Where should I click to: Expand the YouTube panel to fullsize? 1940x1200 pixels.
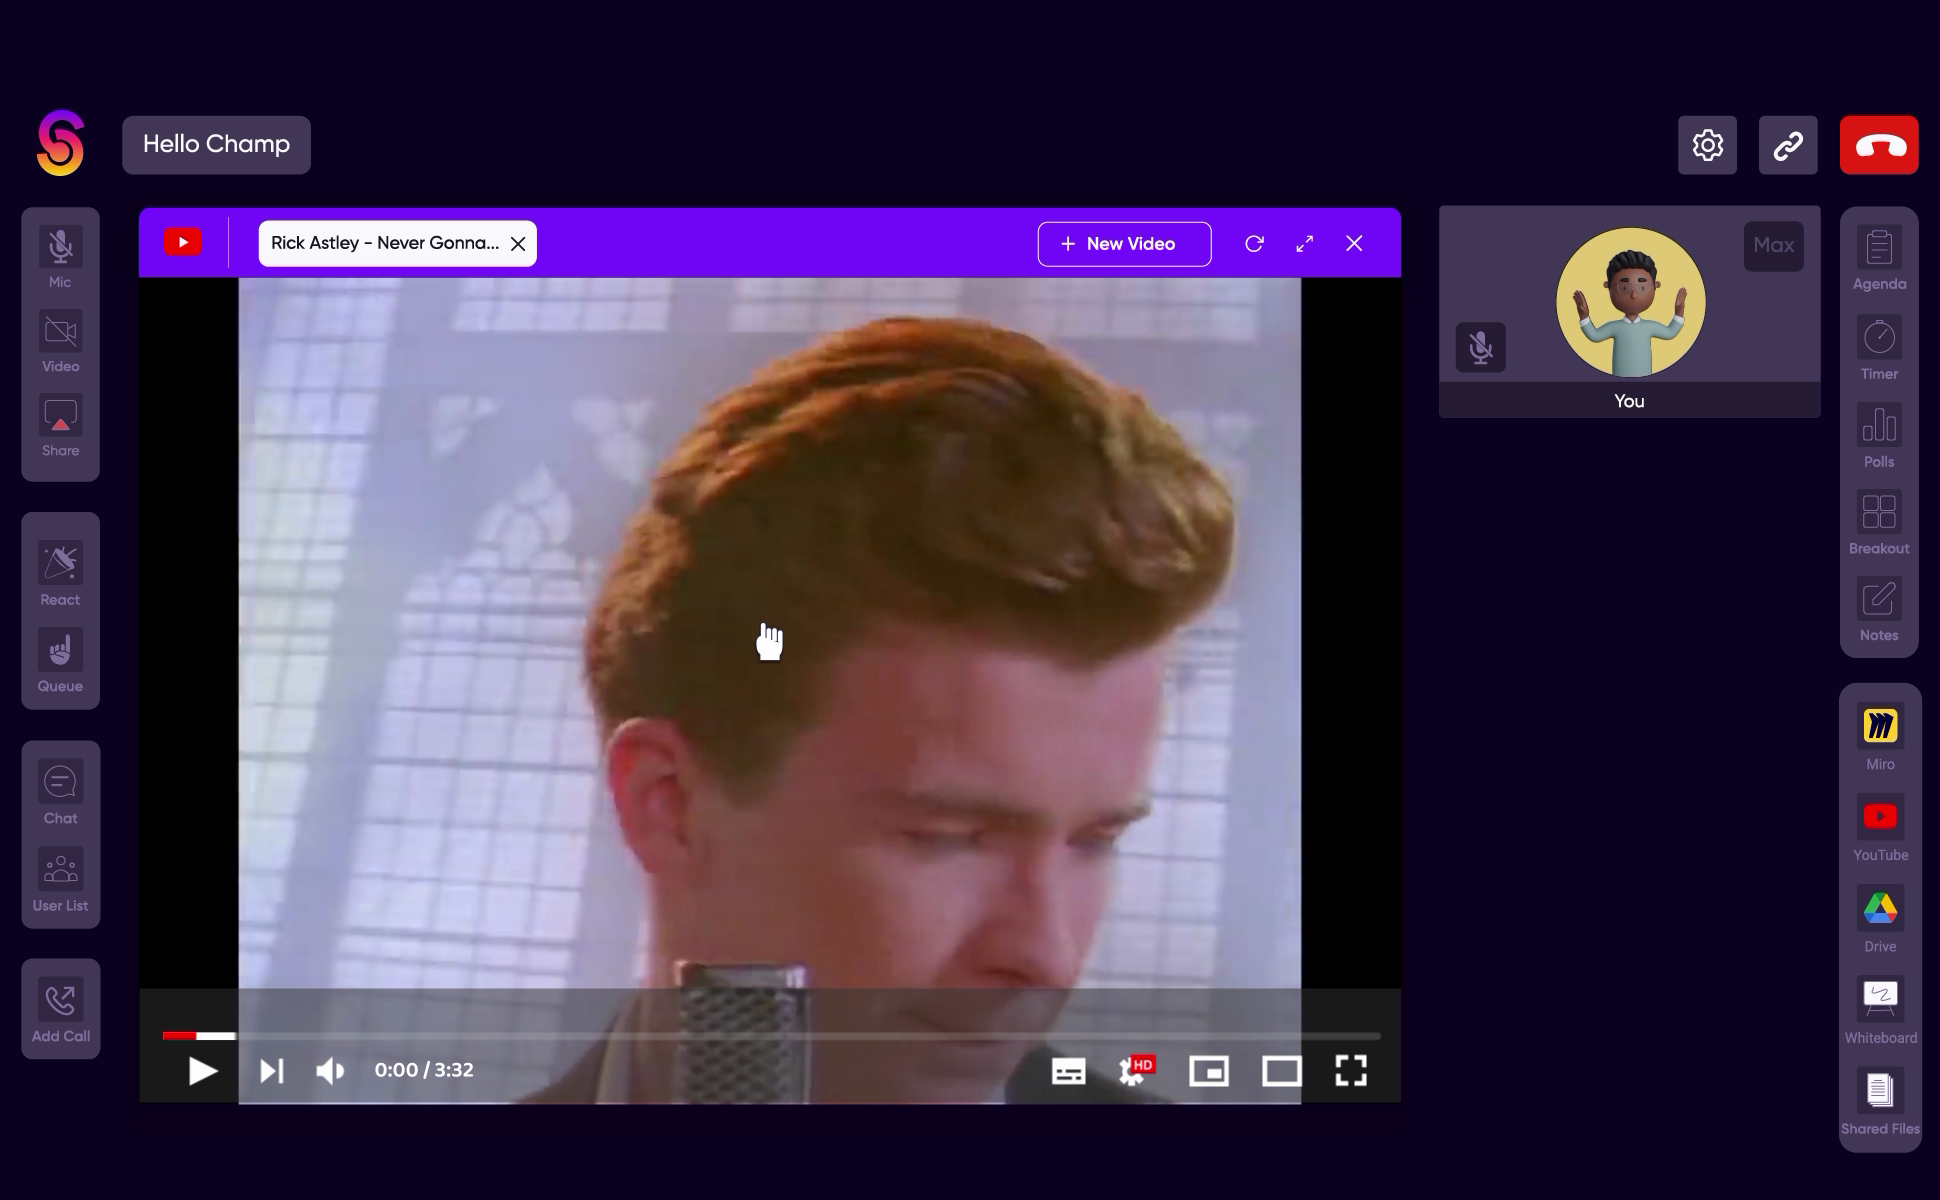click(x=1305, y=244)
